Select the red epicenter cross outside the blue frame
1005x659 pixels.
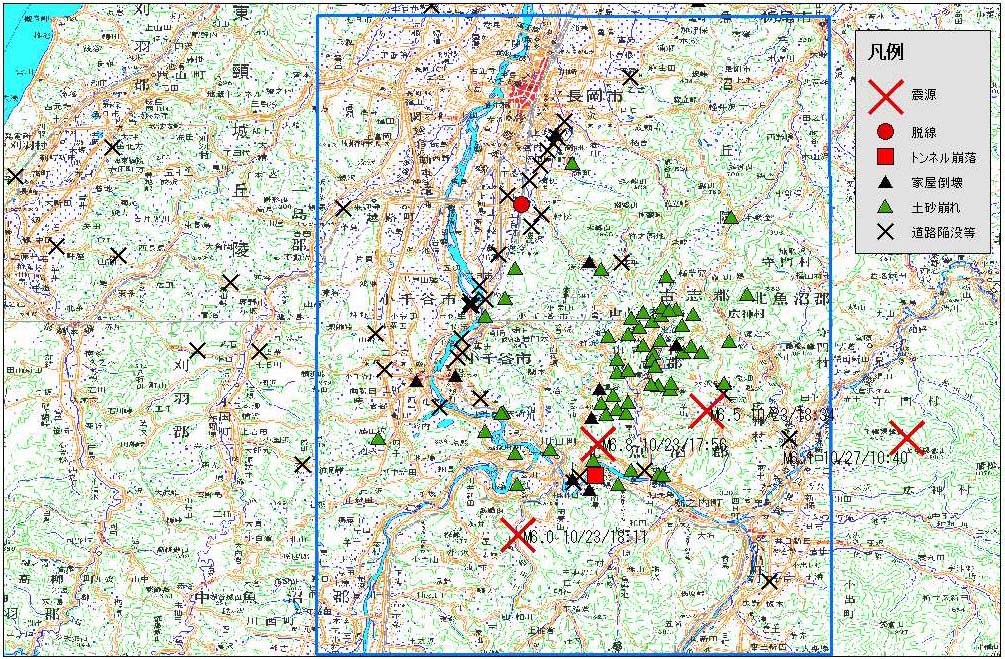(x=907, y=438)
